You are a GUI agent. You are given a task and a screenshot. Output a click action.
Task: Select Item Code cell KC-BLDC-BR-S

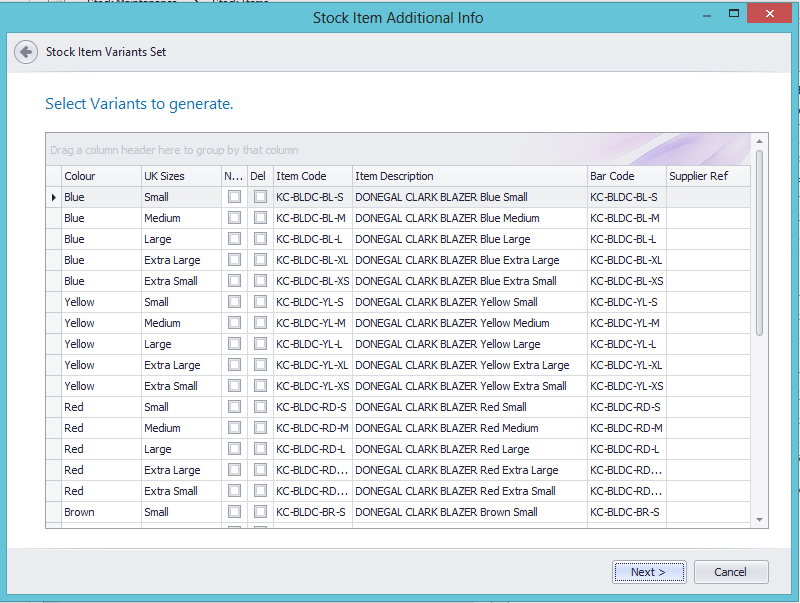[x=313, y=512]
